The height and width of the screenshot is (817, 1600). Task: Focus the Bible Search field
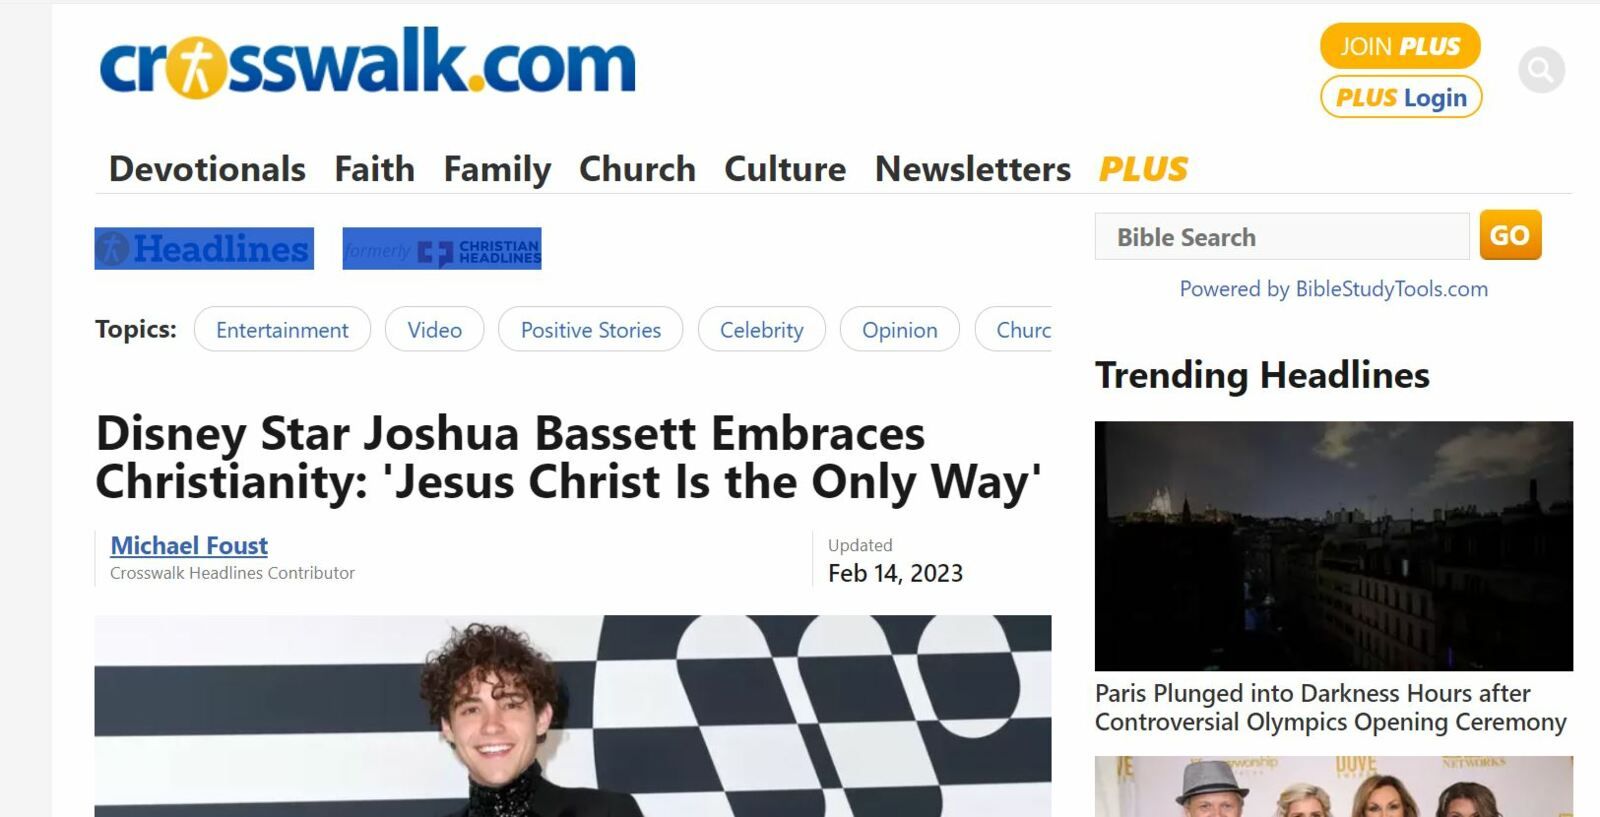coord(1282,237)
